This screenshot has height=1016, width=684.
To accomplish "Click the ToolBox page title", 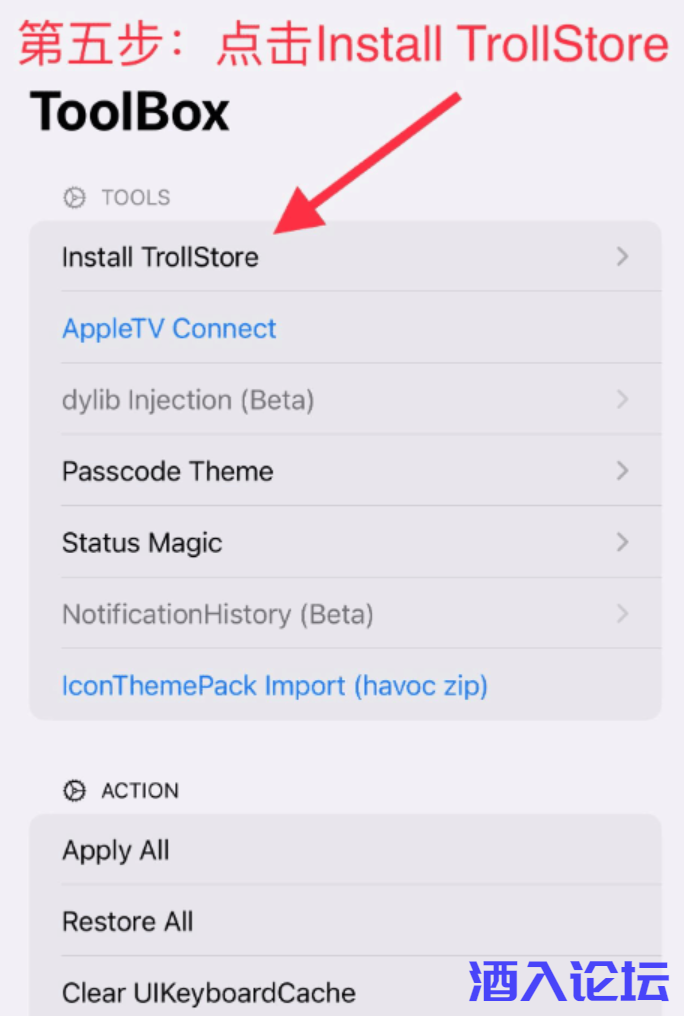I will (x=130, y=112).
